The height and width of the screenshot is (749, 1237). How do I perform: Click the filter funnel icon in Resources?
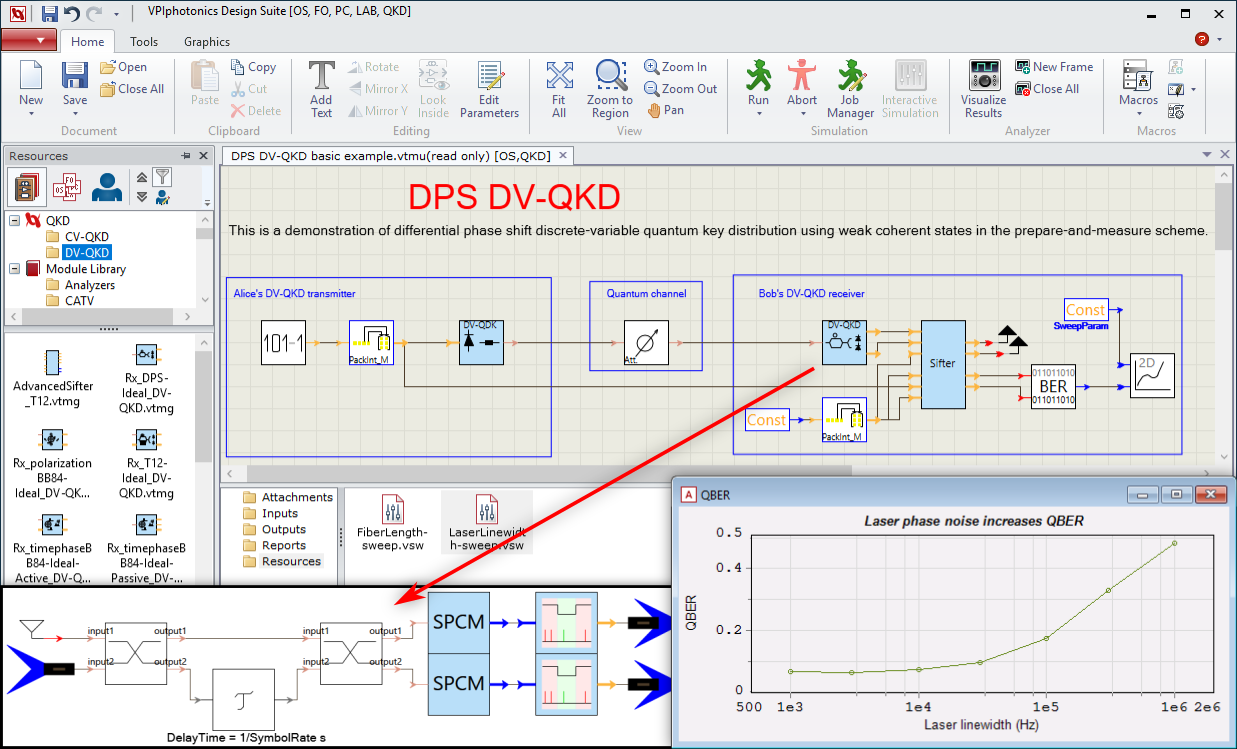[162, 177]
